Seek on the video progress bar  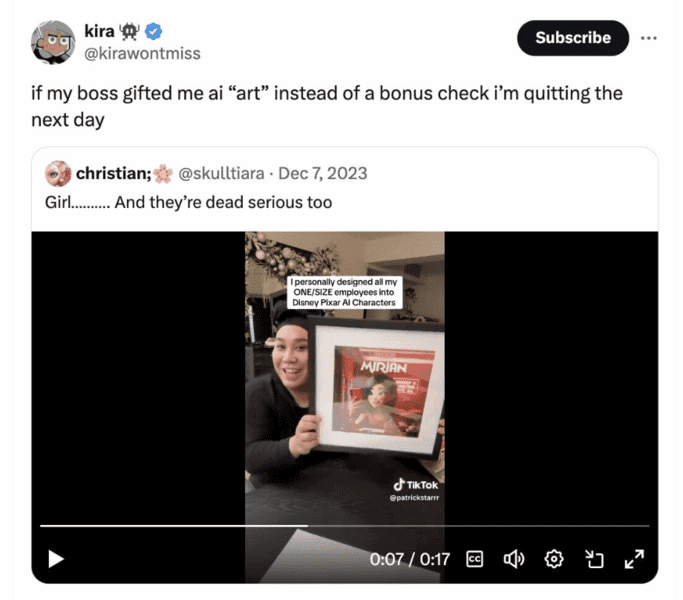point(345,526)
